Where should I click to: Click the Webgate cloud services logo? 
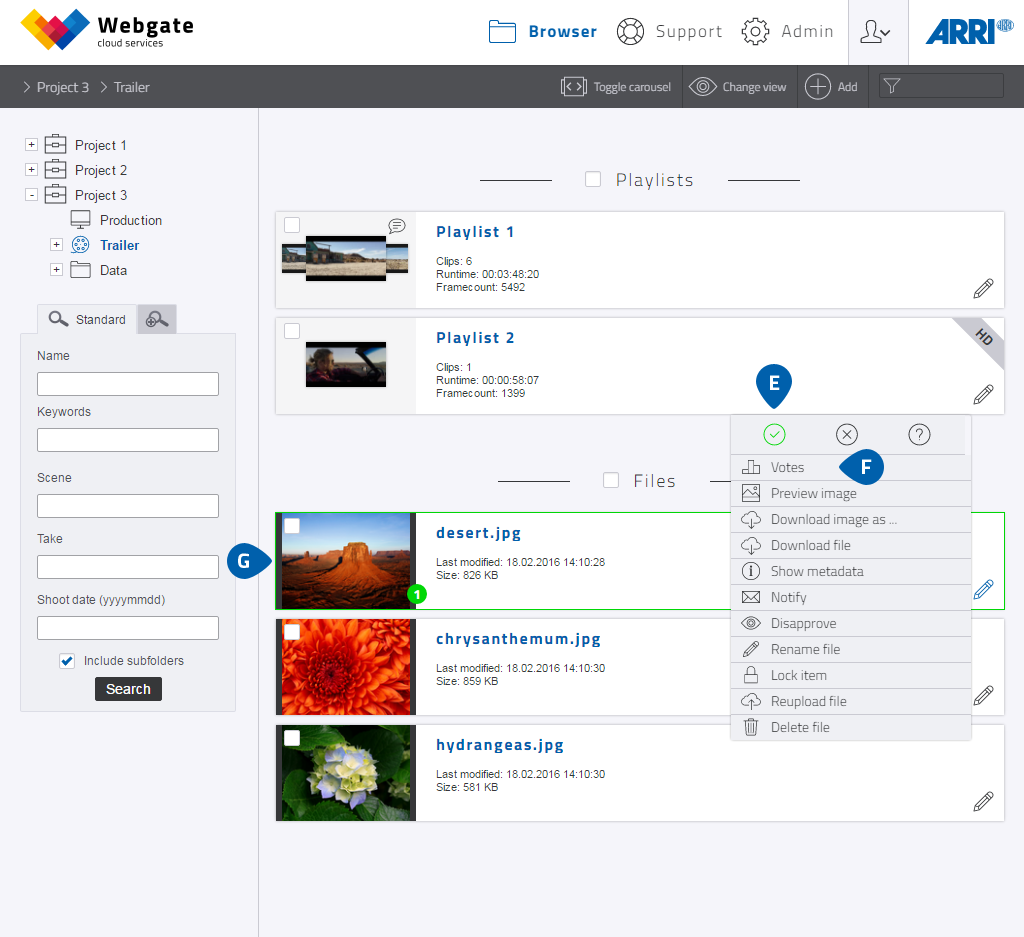[x=107, y=30]
